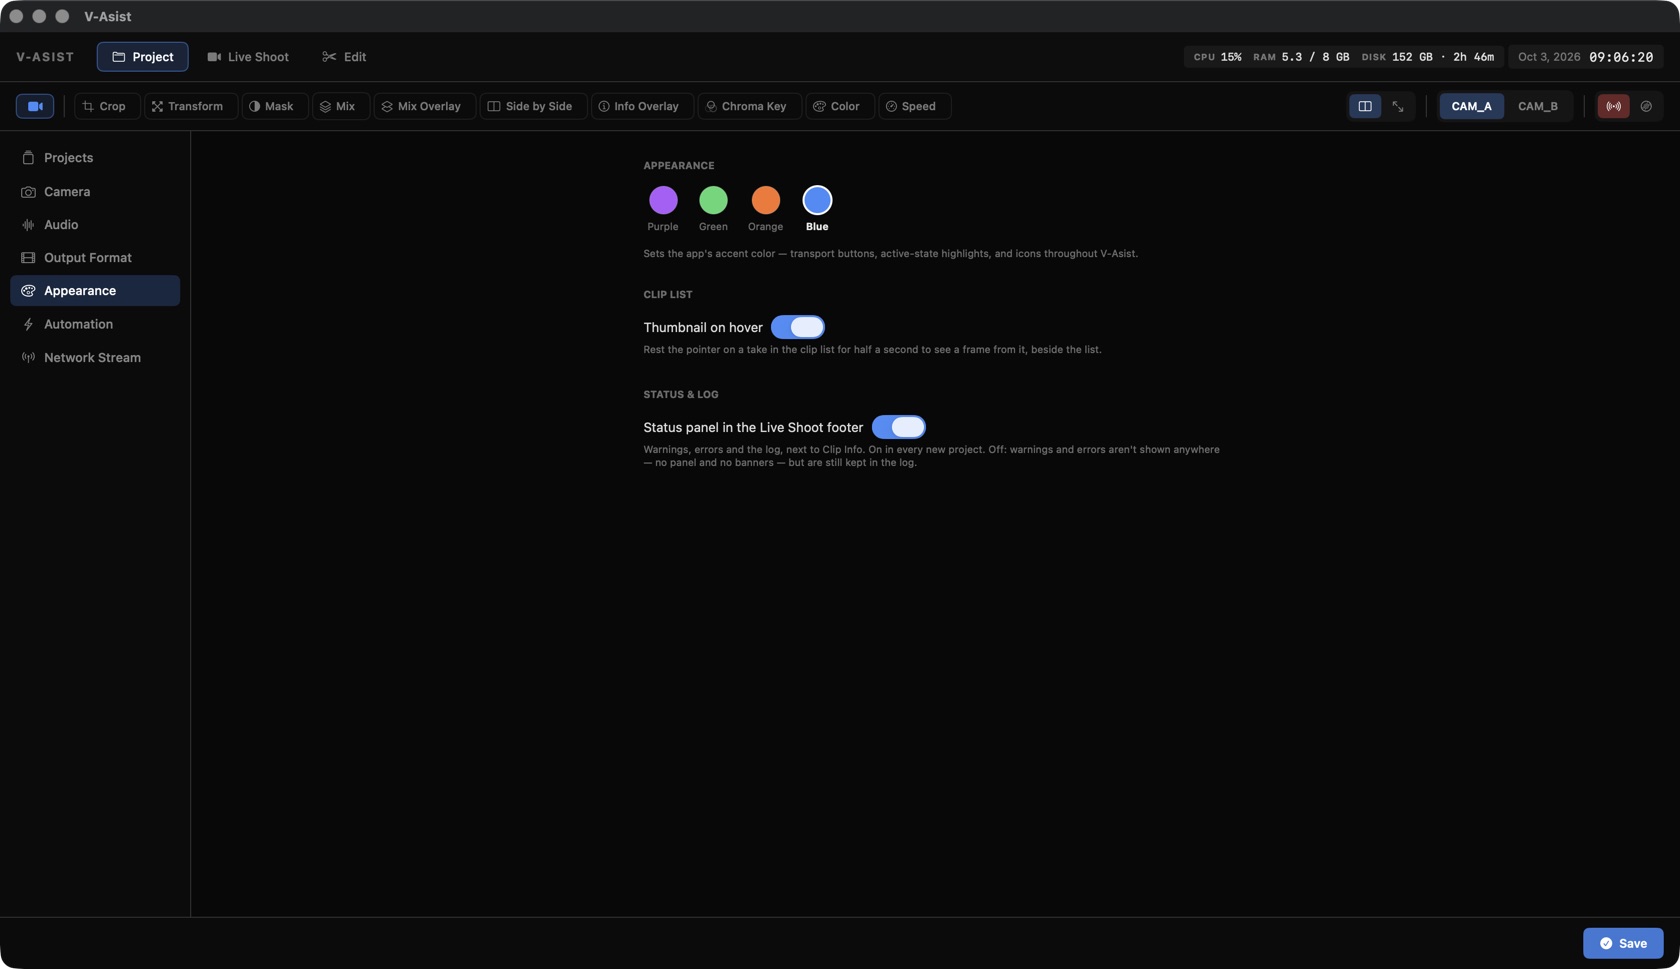This screenshot has width=1680, height=969.
Task: Go to the Edit tab
Action: 344,57
